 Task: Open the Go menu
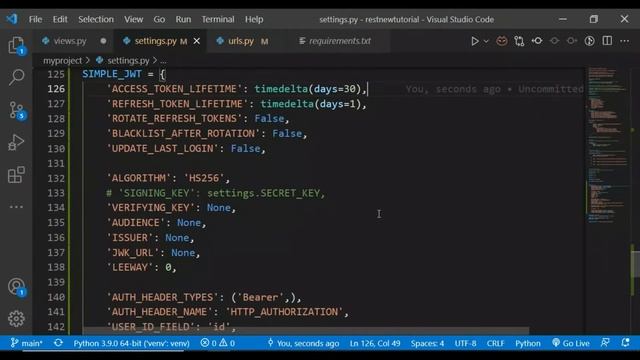[159, 19]
